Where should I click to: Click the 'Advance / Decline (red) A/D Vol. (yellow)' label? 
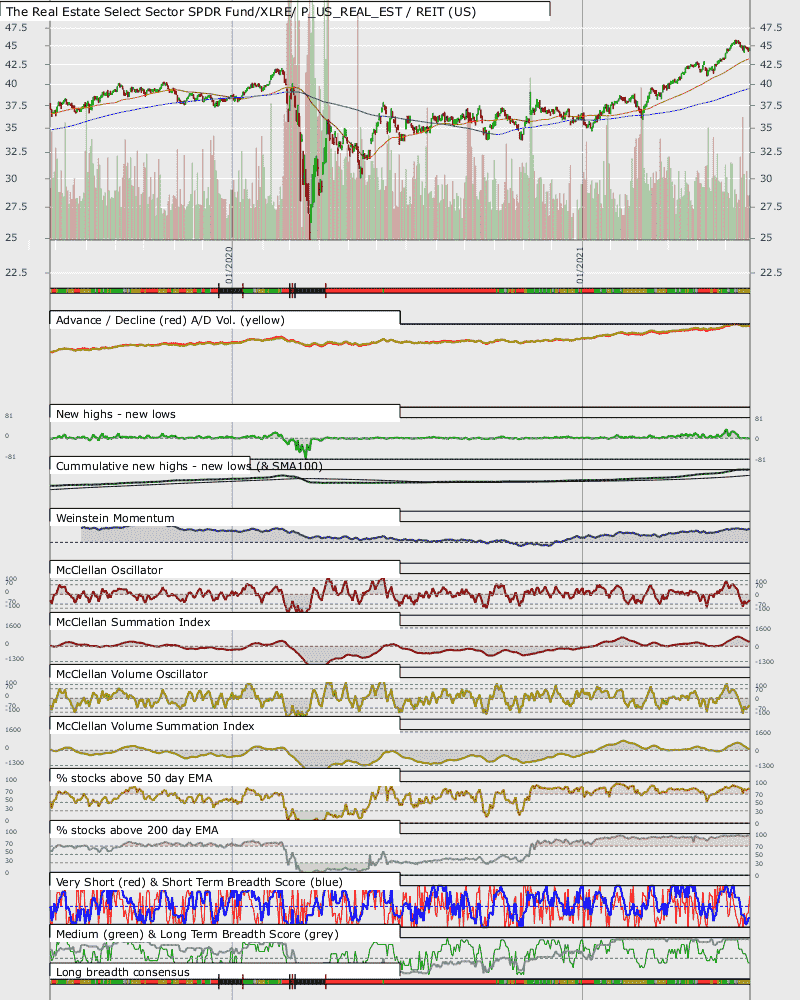click(170, 320)
